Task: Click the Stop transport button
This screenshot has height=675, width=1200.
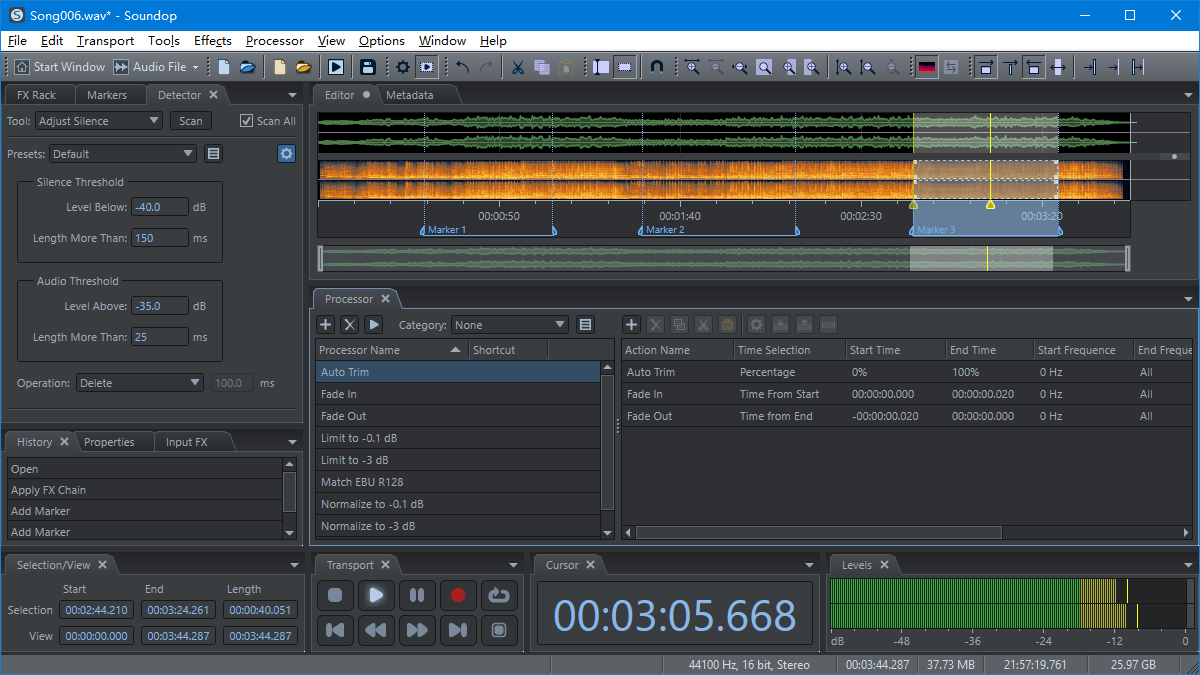Action: [335, 595]
